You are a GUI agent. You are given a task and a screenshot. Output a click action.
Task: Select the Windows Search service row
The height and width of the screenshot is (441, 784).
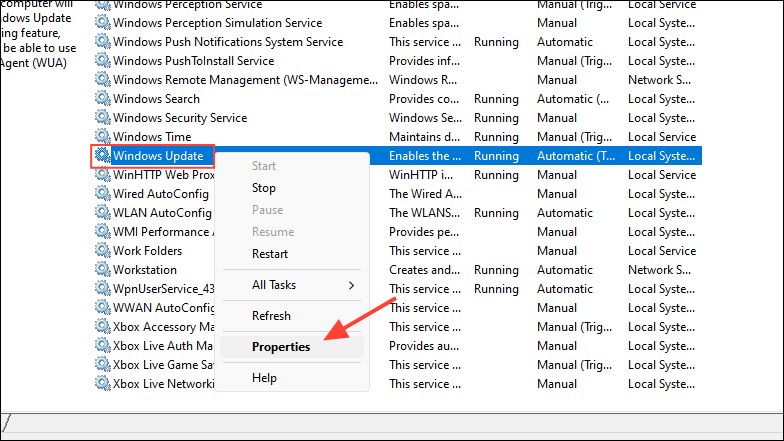click(398, 98)
